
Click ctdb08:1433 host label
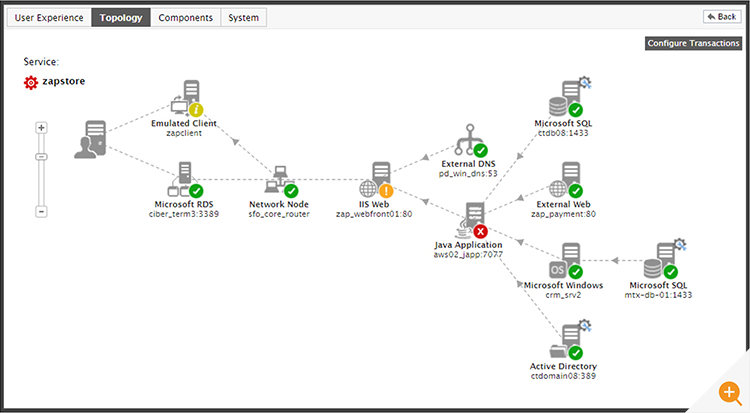563,133
